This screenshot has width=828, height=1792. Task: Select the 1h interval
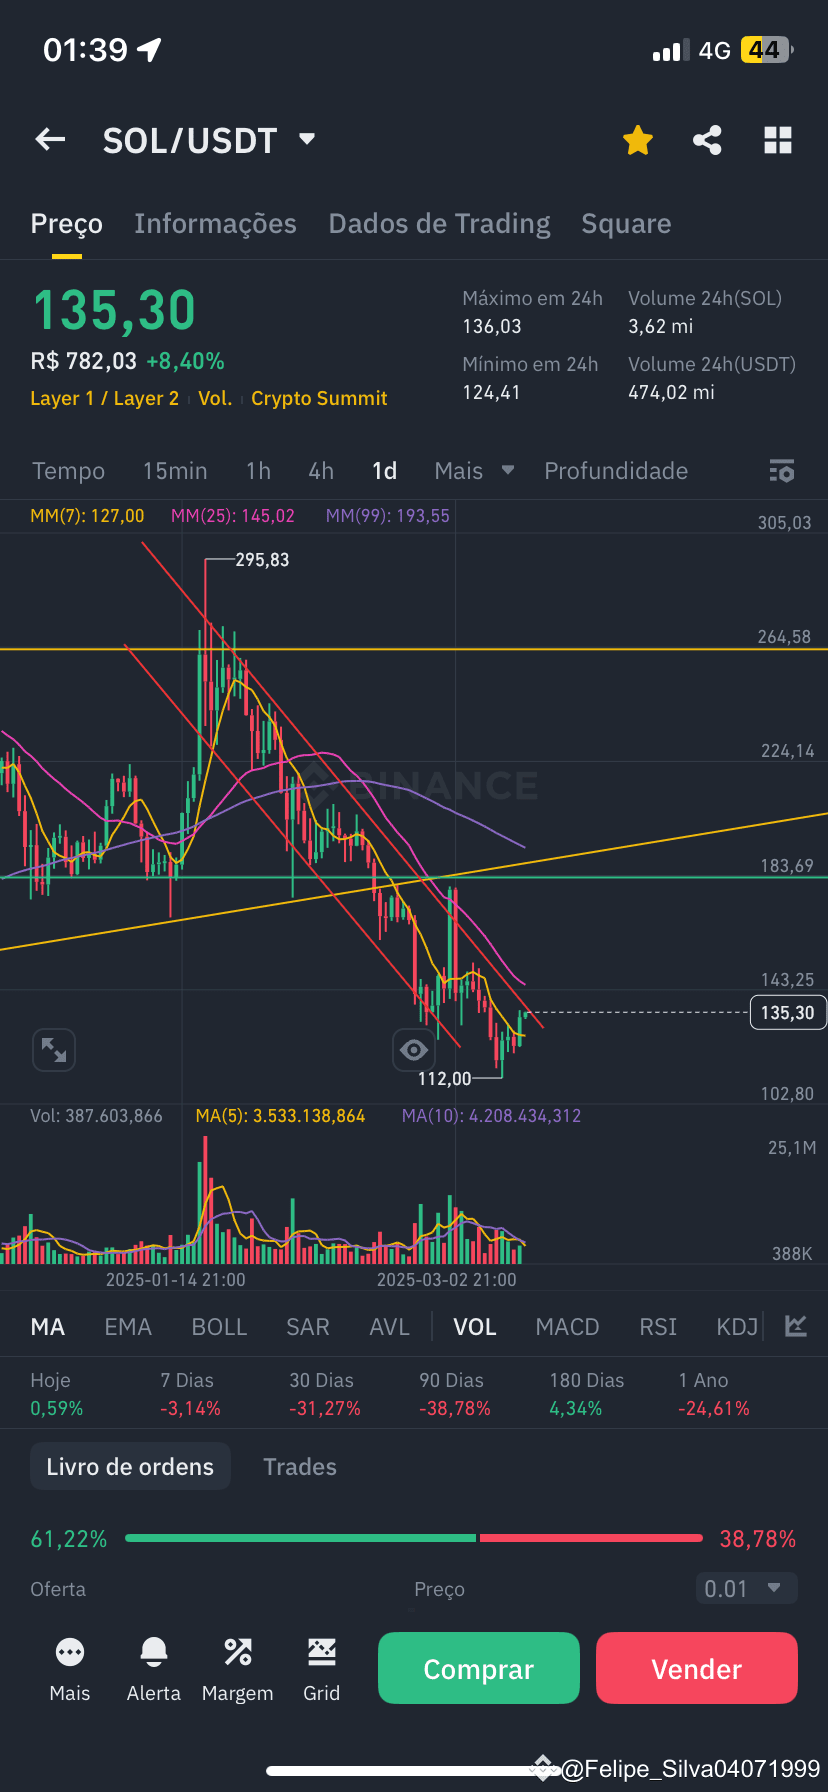258,471
